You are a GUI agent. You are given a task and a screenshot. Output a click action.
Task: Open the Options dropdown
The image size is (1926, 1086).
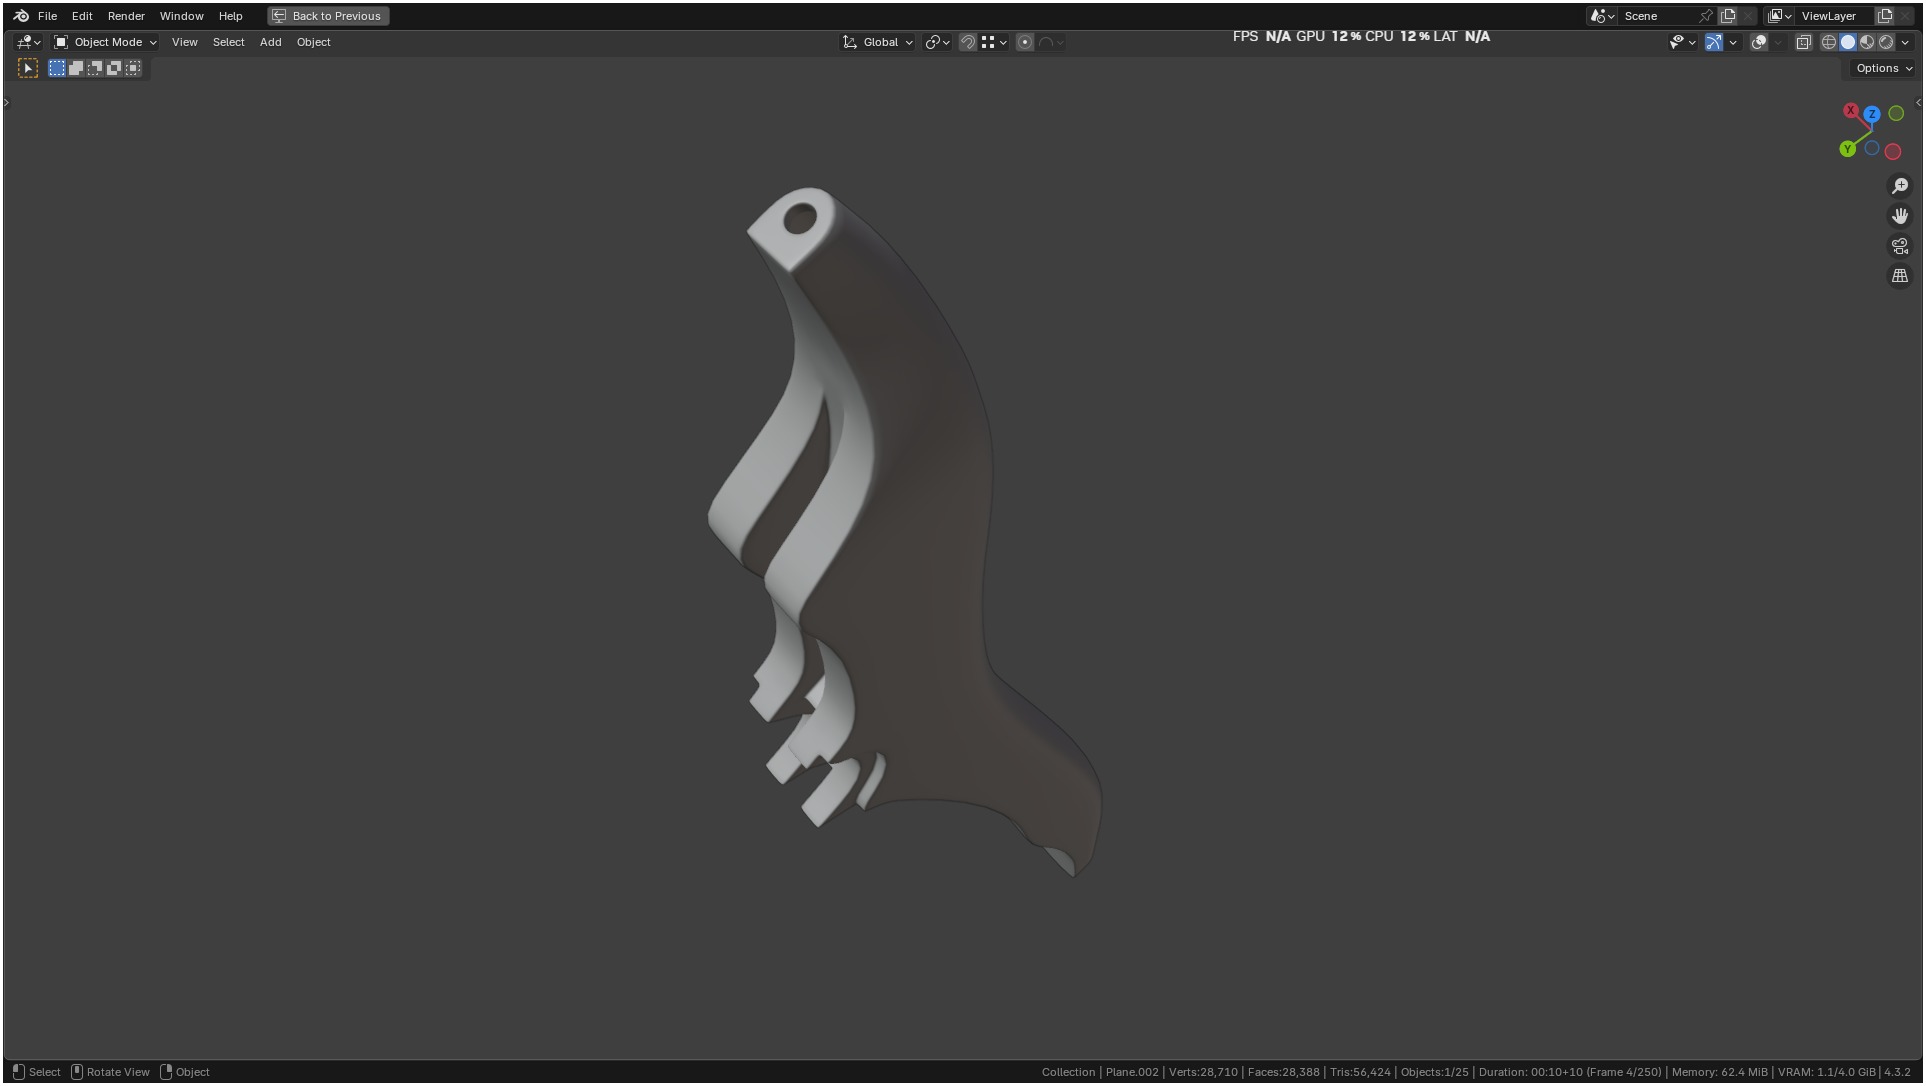(x=1883, y=68)
